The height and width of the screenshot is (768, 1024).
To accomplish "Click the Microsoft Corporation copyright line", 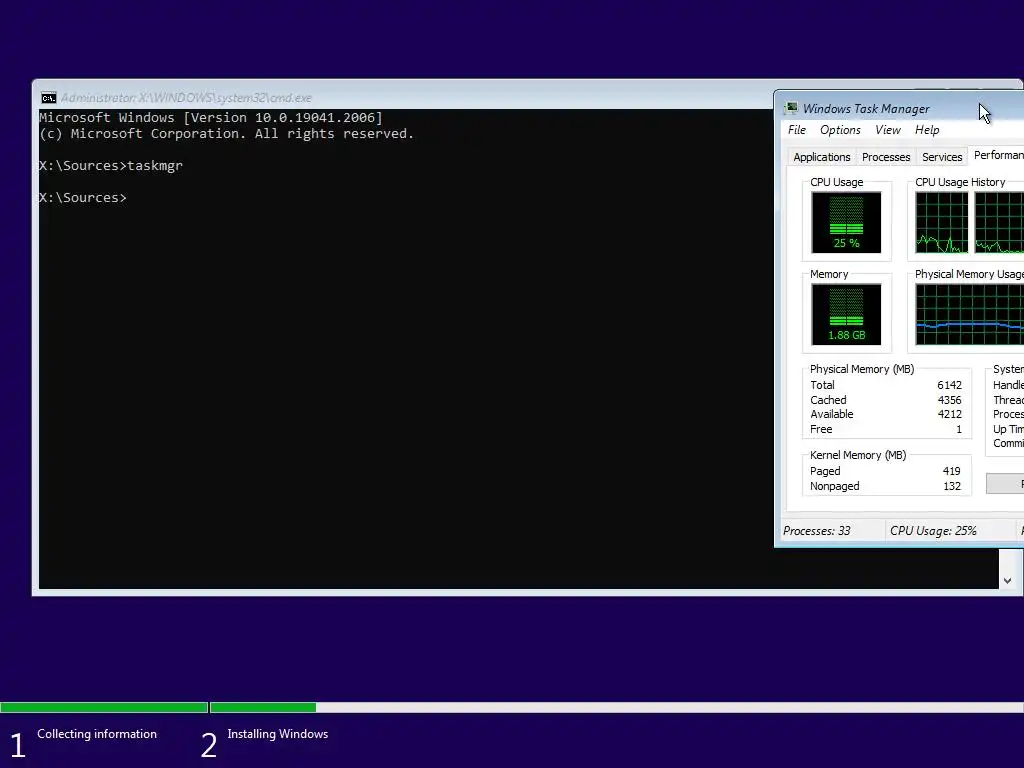I will tap(226, 134).
